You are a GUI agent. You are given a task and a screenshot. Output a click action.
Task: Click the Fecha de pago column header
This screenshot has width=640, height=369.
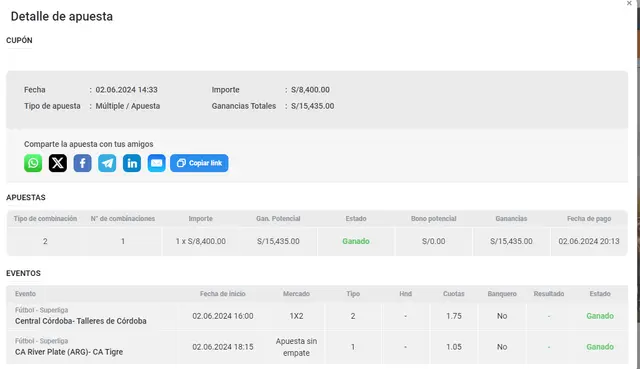click(x=589, y=219)
